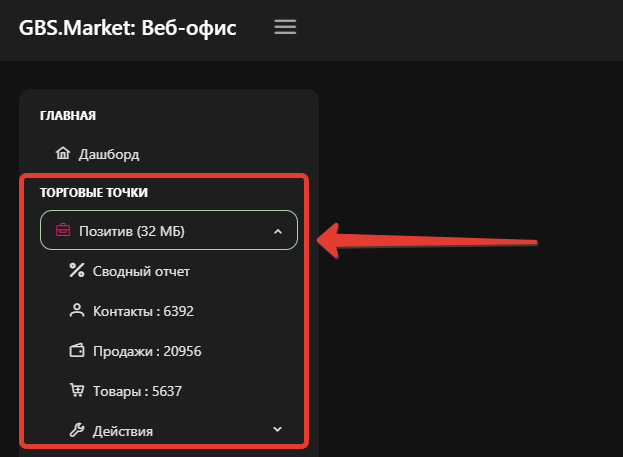Open Товары : 5637 section
Image resolution: width=623 pixels, height=457 pixels.
tap(137, 391)
